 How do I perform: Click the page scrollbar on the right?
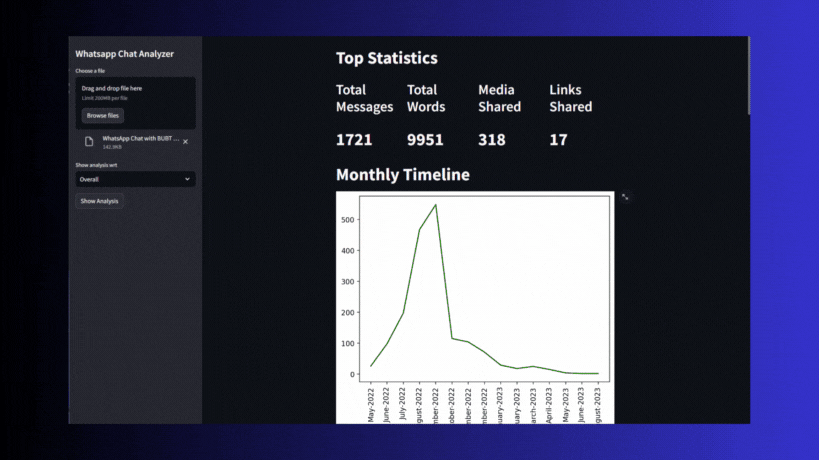coord(747,80)
